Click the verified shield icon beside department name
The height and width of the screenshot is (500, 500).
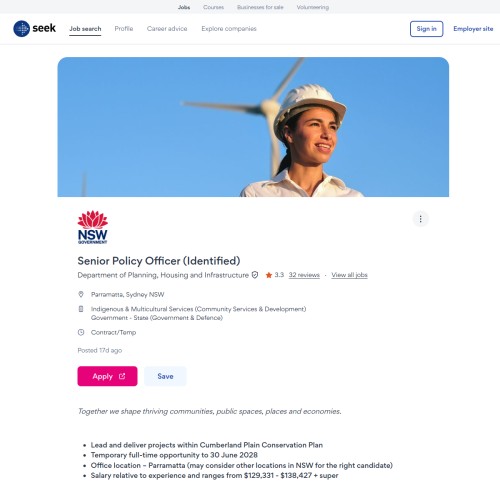[x=255, y=275]
